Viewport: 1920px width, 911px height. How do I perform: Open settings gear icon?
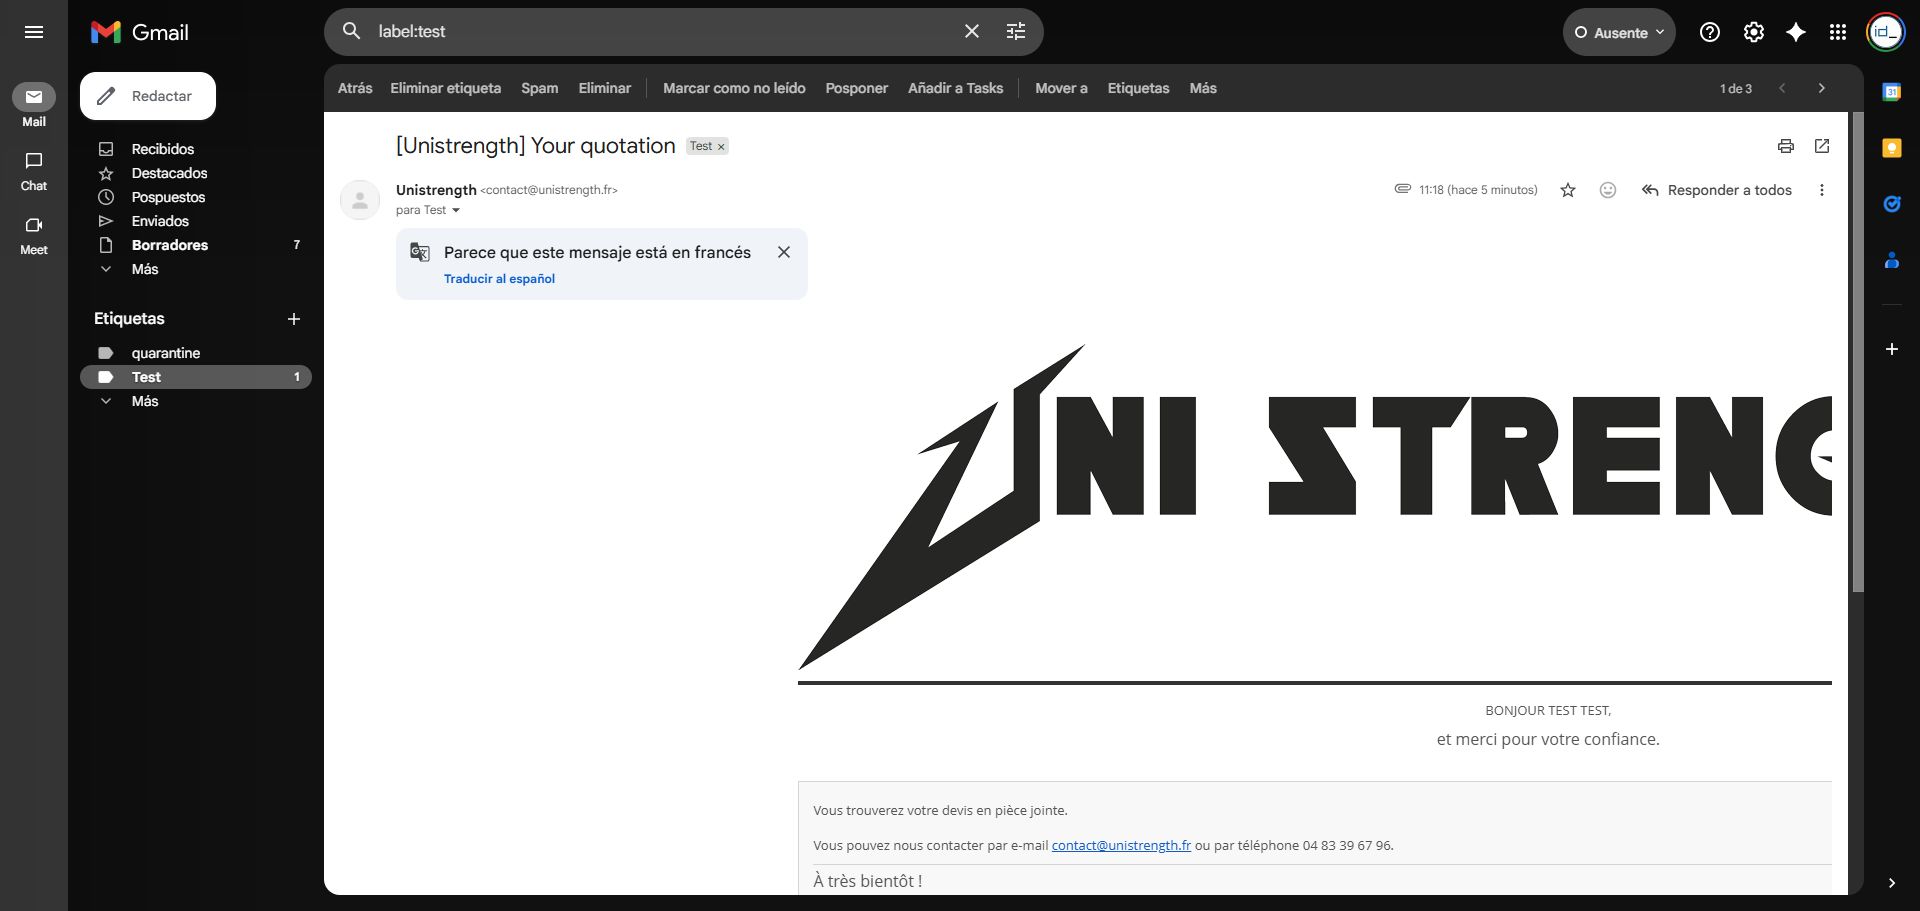click(1754, 32)
